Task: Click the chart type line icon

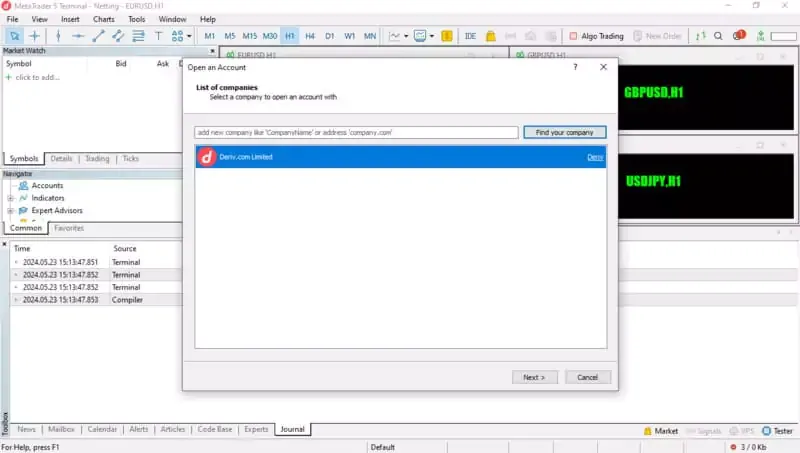Action: point(394,36)
